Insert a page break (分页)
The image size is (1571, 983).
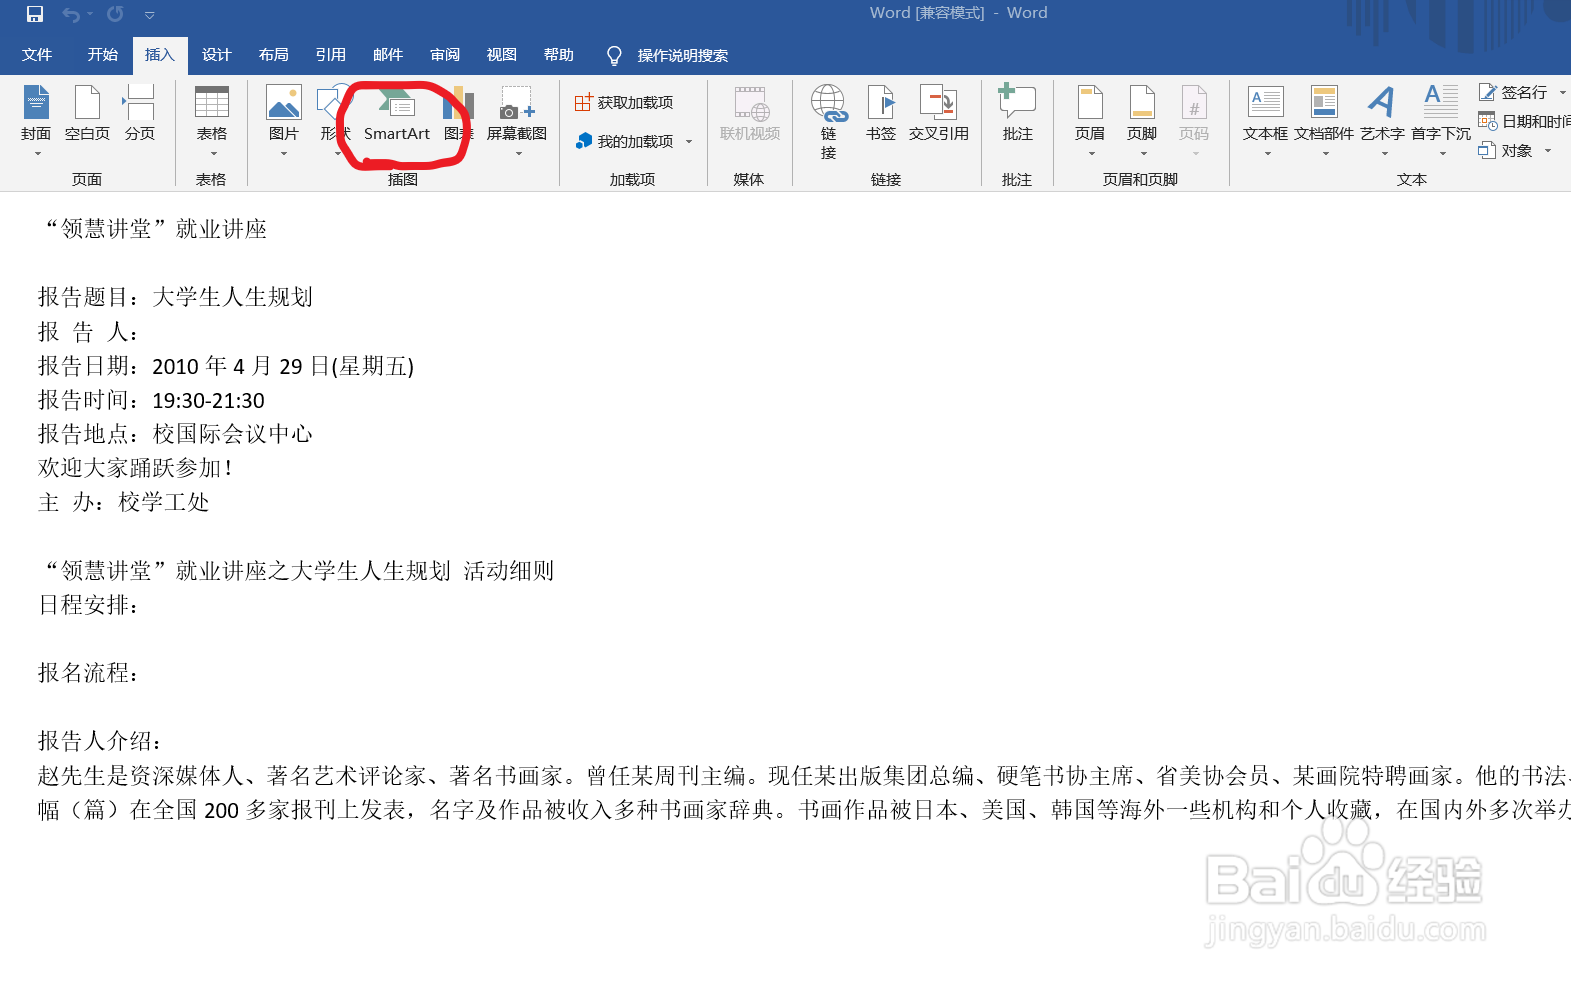[x=140, y=114]
